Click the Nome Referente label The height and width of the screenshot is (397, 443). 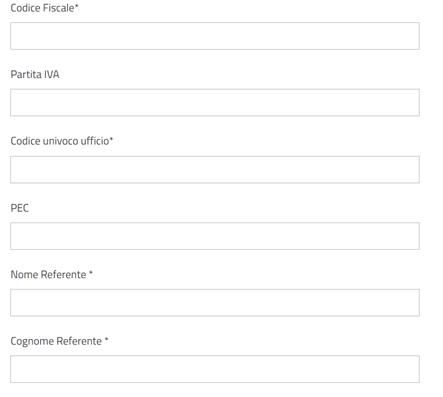(x=48, y=275)
